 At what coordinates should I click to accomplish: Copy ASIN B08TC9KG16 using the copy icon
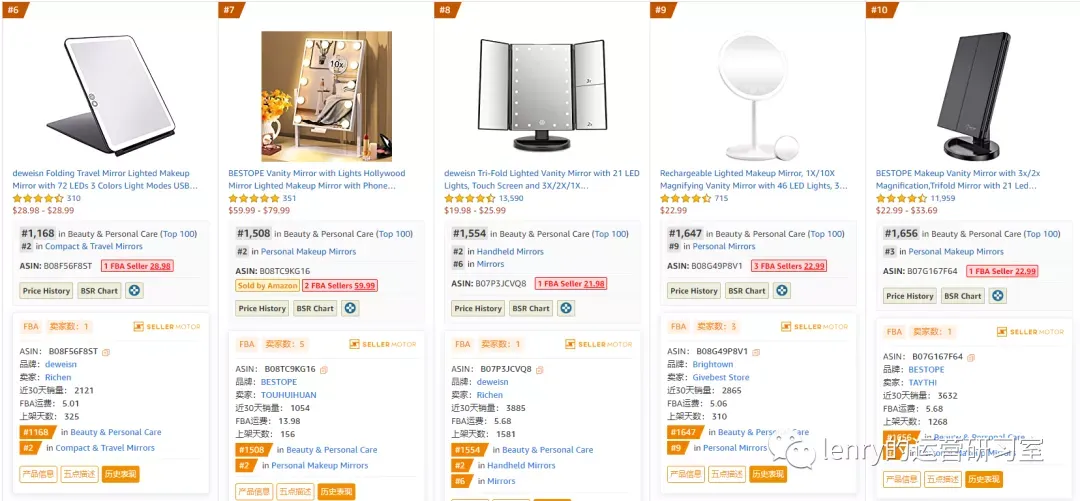tap(324, 369)
